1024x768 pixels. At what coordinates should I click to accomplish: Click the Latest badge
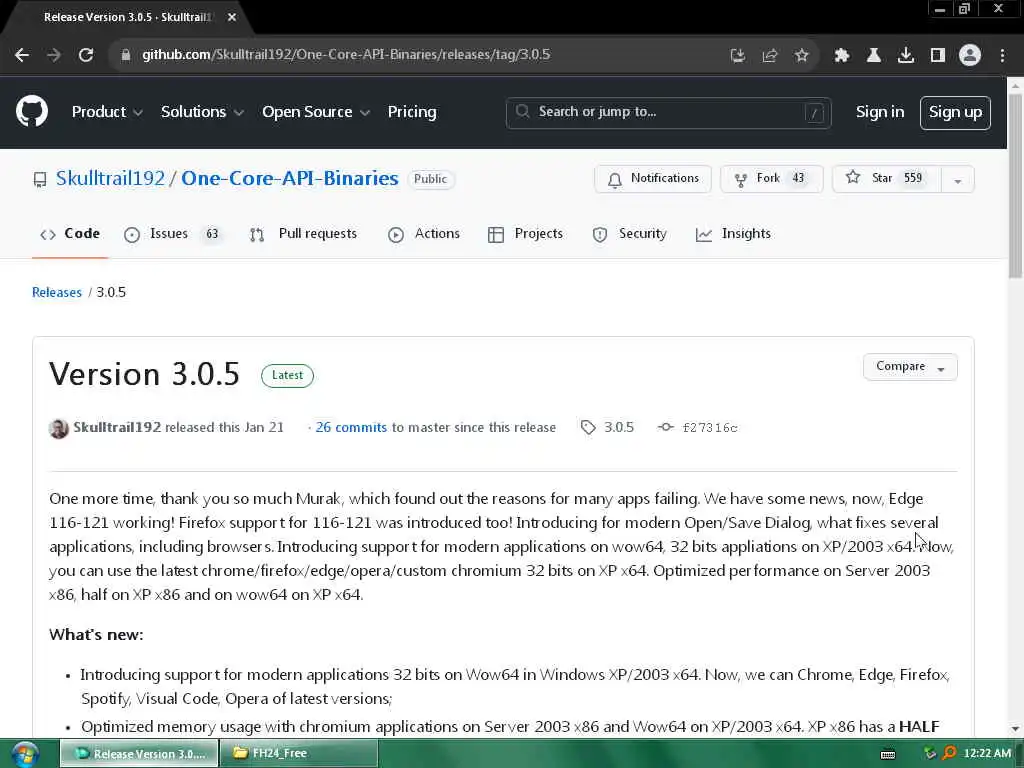click(287, 376)
